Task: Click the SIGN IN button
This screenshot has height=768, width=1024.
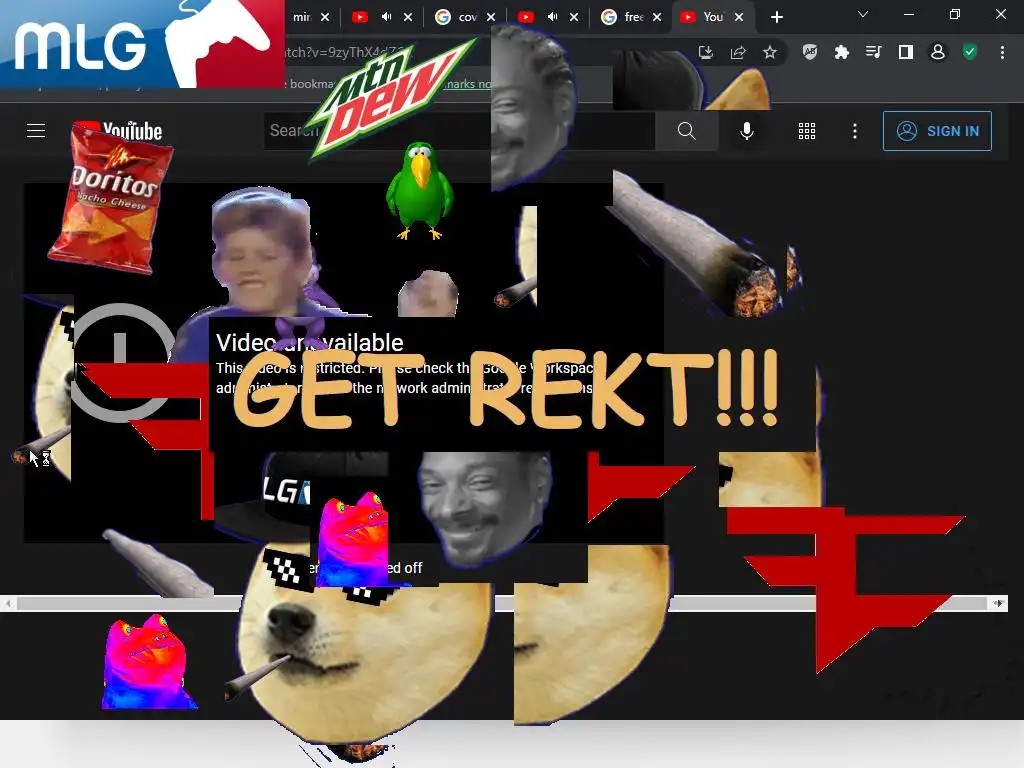Action: pyautogui.click(x=937, y=131)
